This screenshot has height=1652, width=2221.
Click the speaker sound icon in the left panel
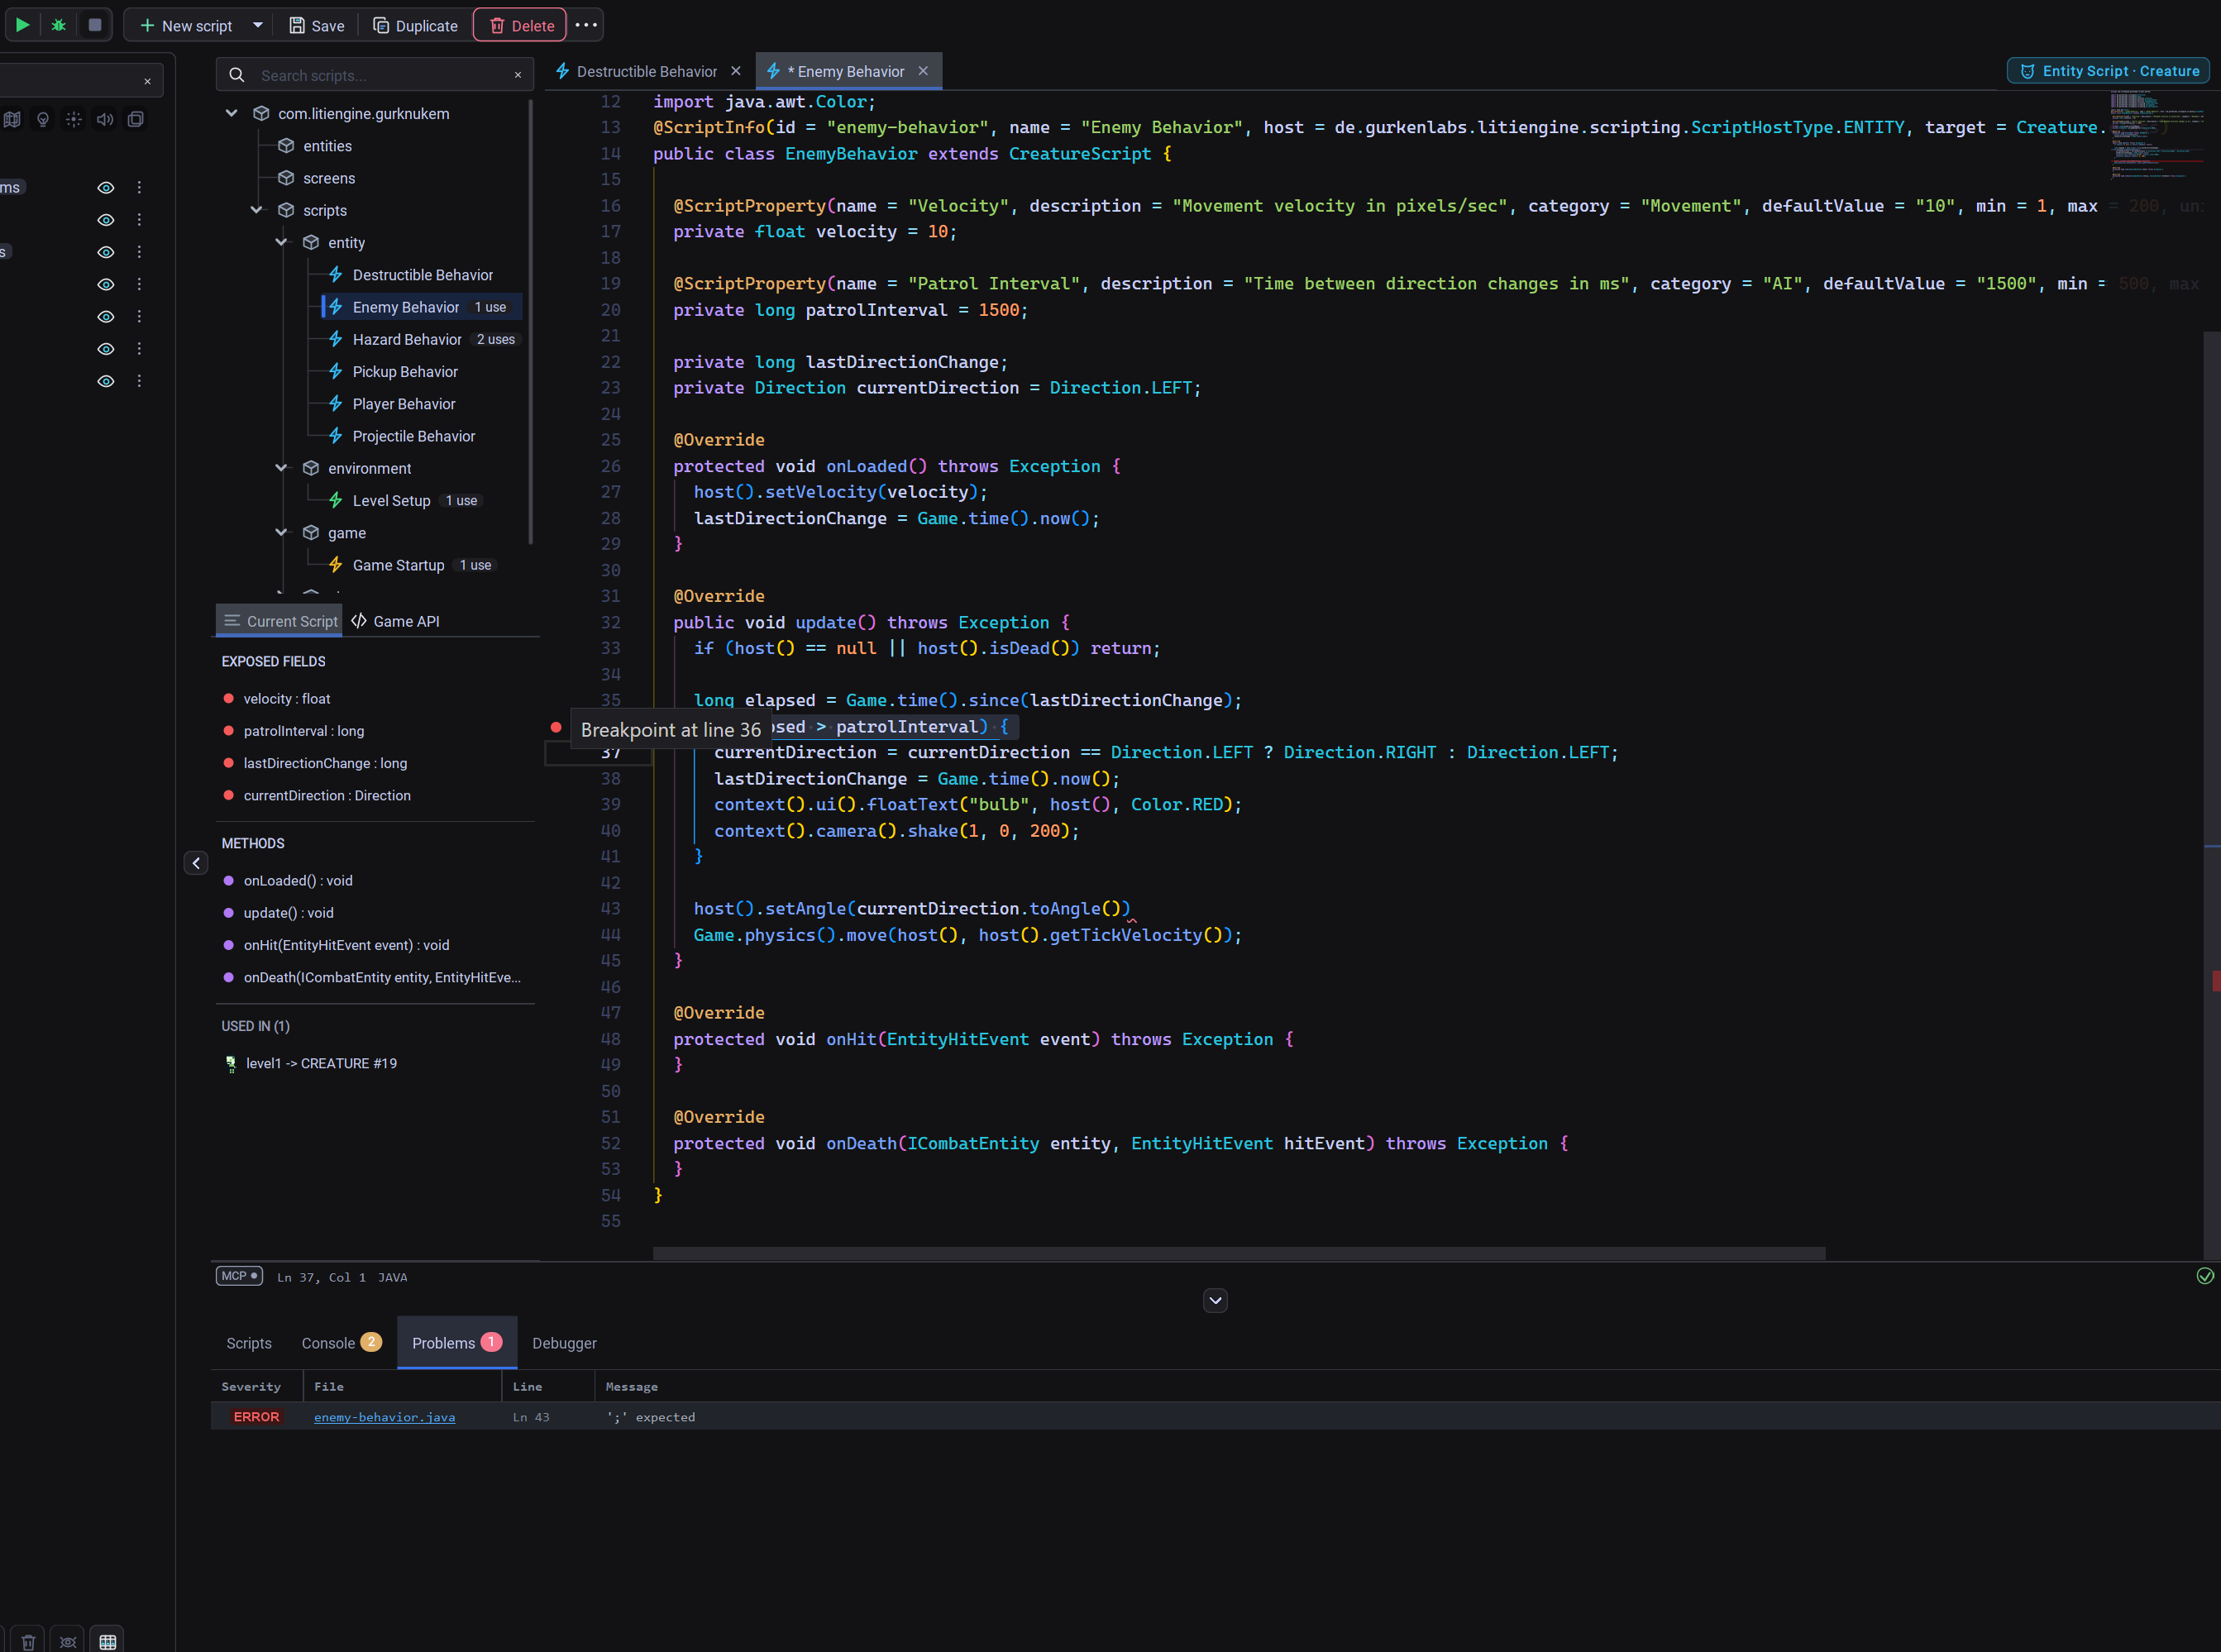click(105, 119)
